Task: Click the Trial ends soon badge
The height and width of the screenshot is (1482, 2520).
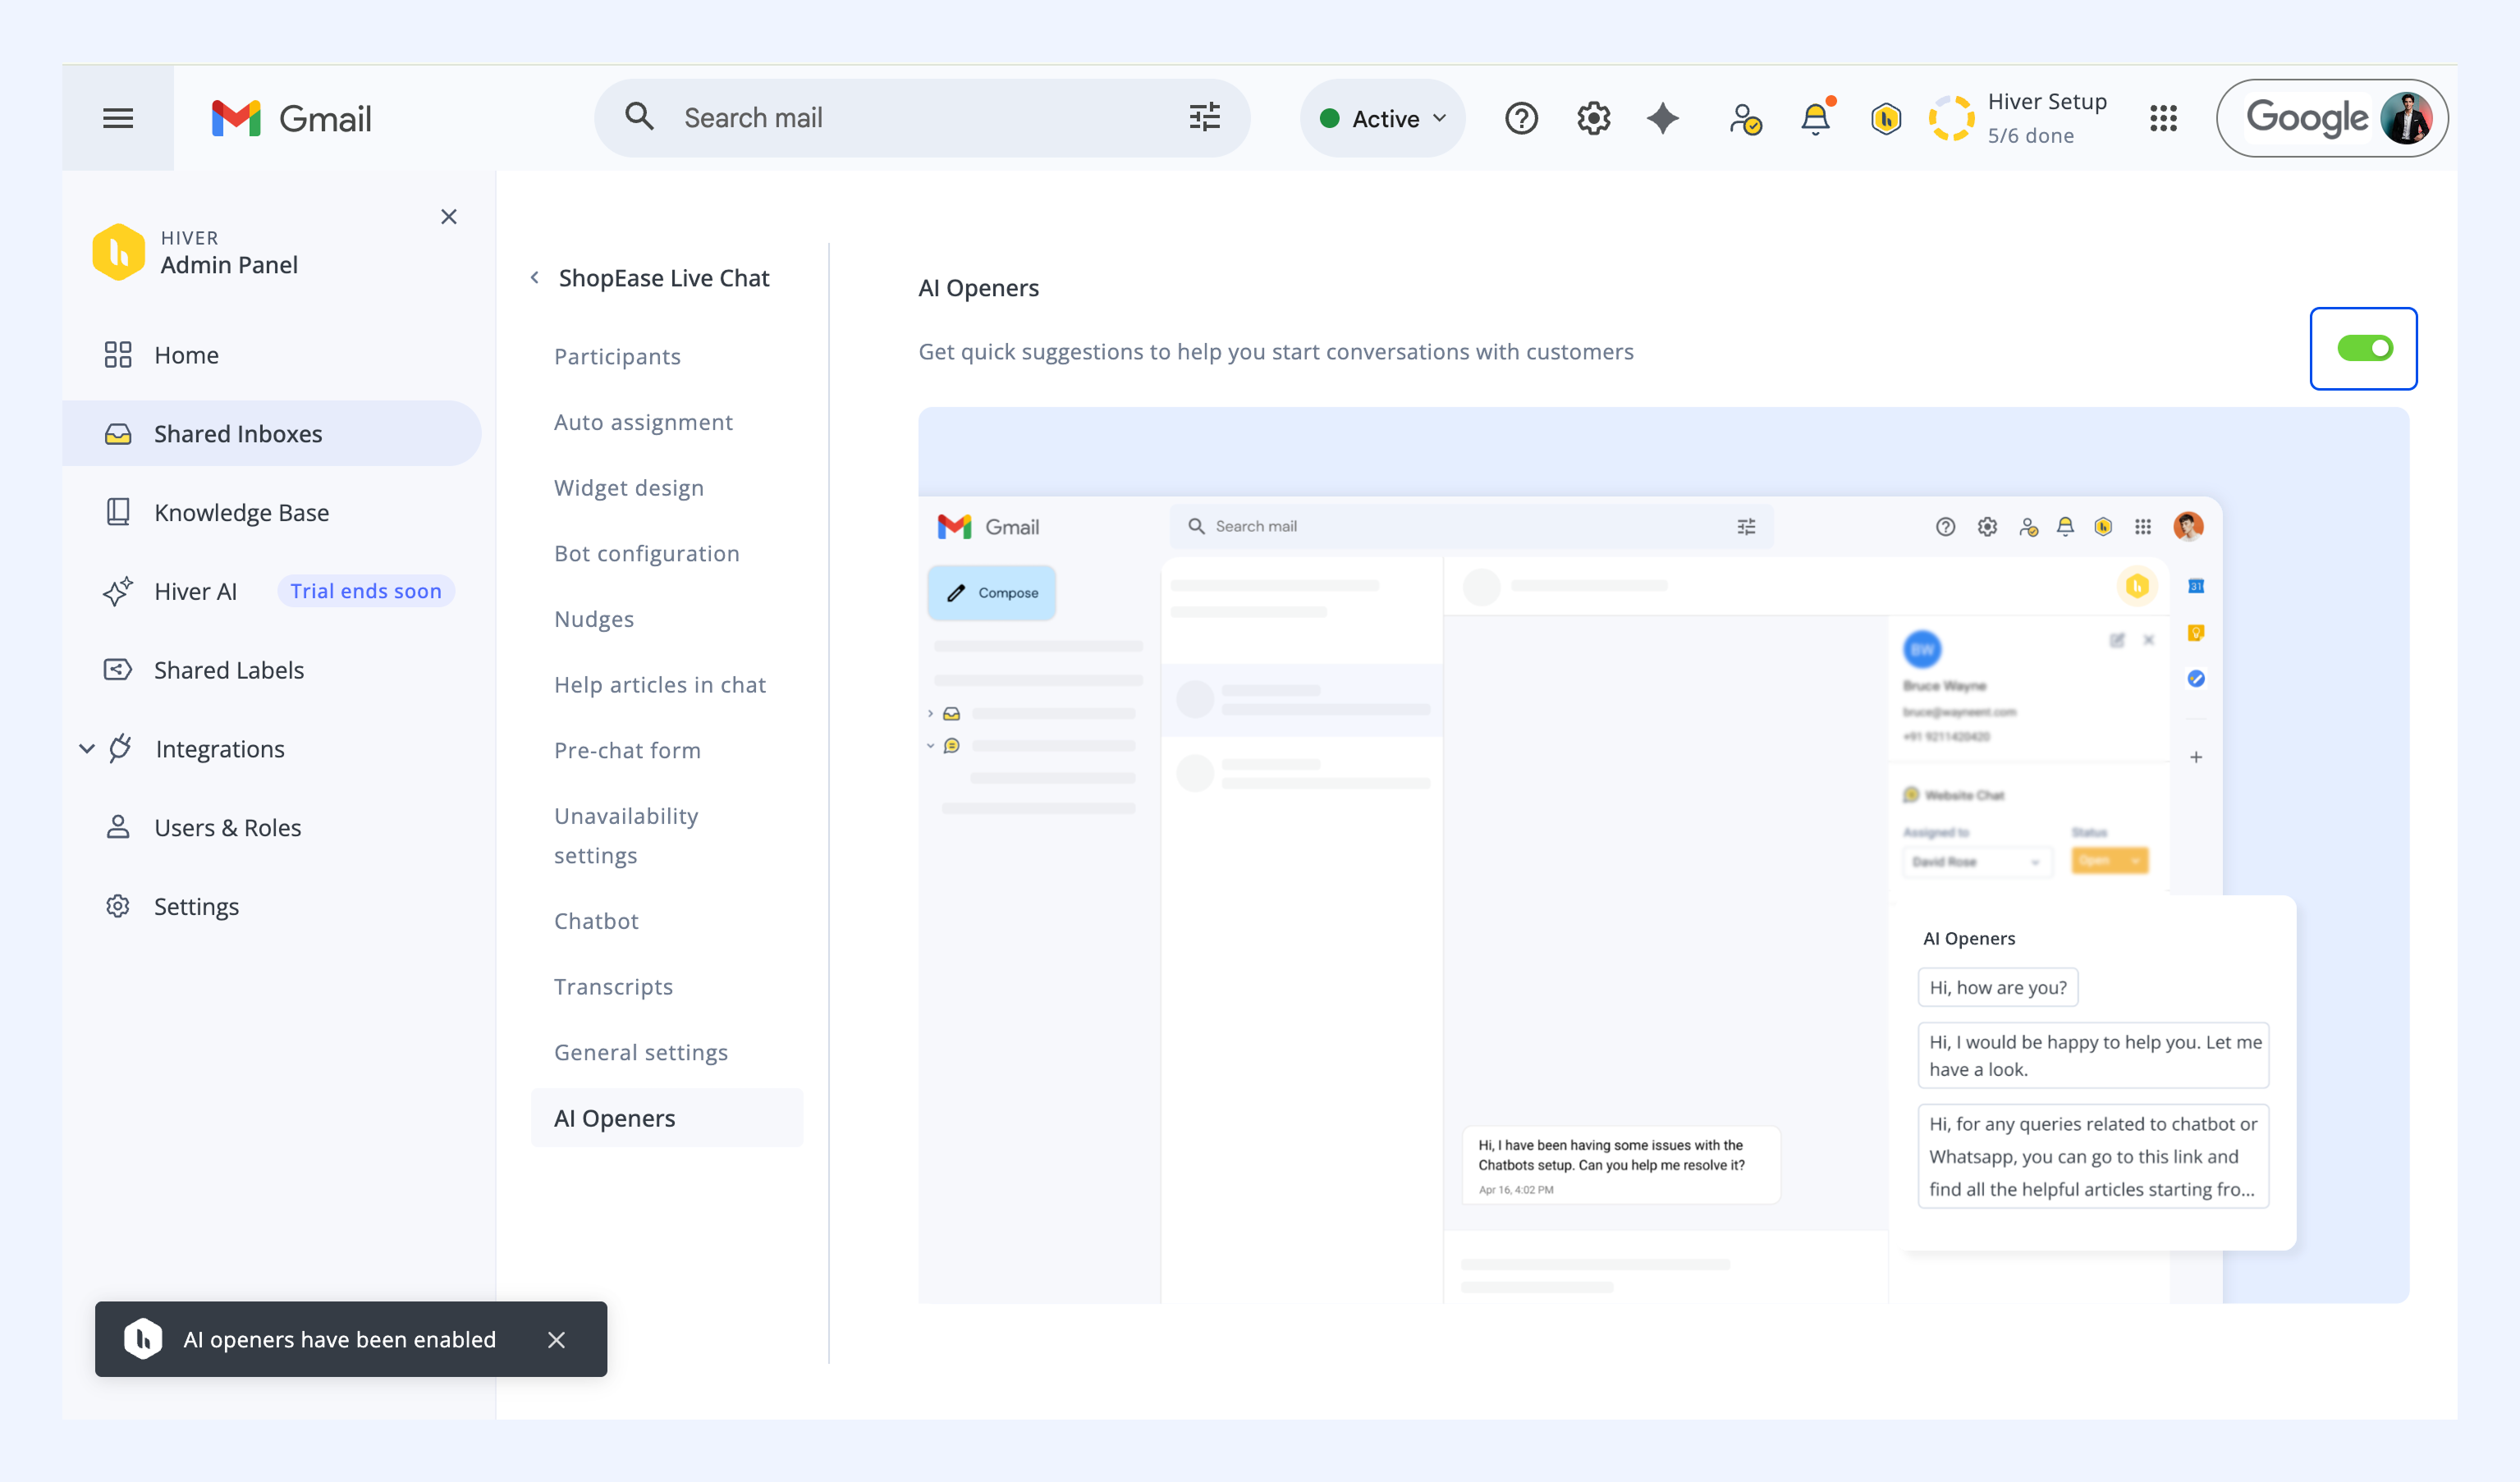Action: pos(366,591)
